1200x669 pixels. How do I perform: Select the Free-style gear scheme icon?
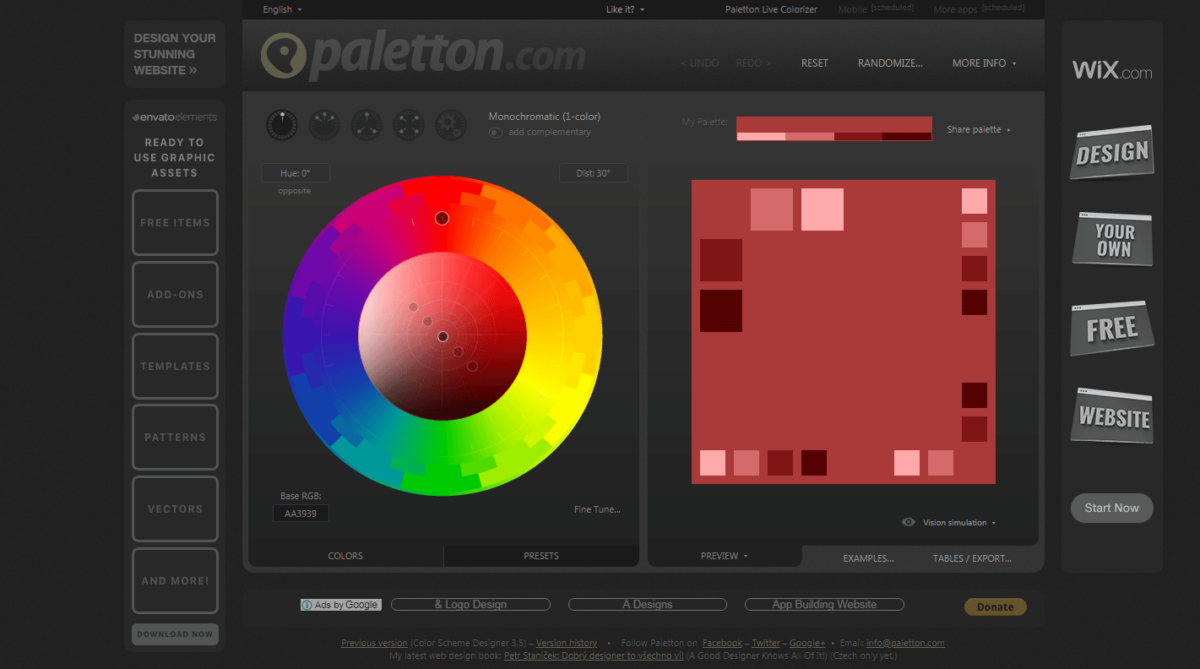pos(450,124)
